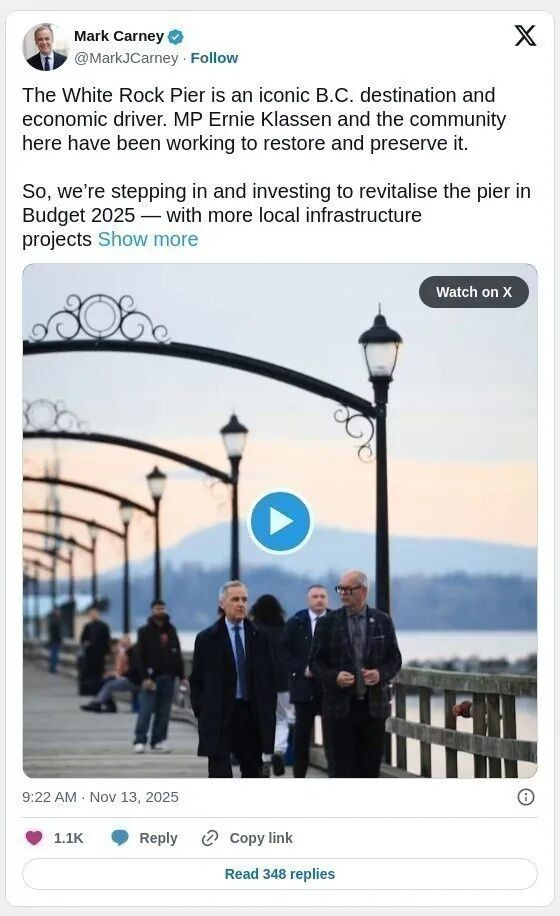
Task: Click Mark Carney's profile avatar
Action: pyautogui.click(x=45, y=47)
